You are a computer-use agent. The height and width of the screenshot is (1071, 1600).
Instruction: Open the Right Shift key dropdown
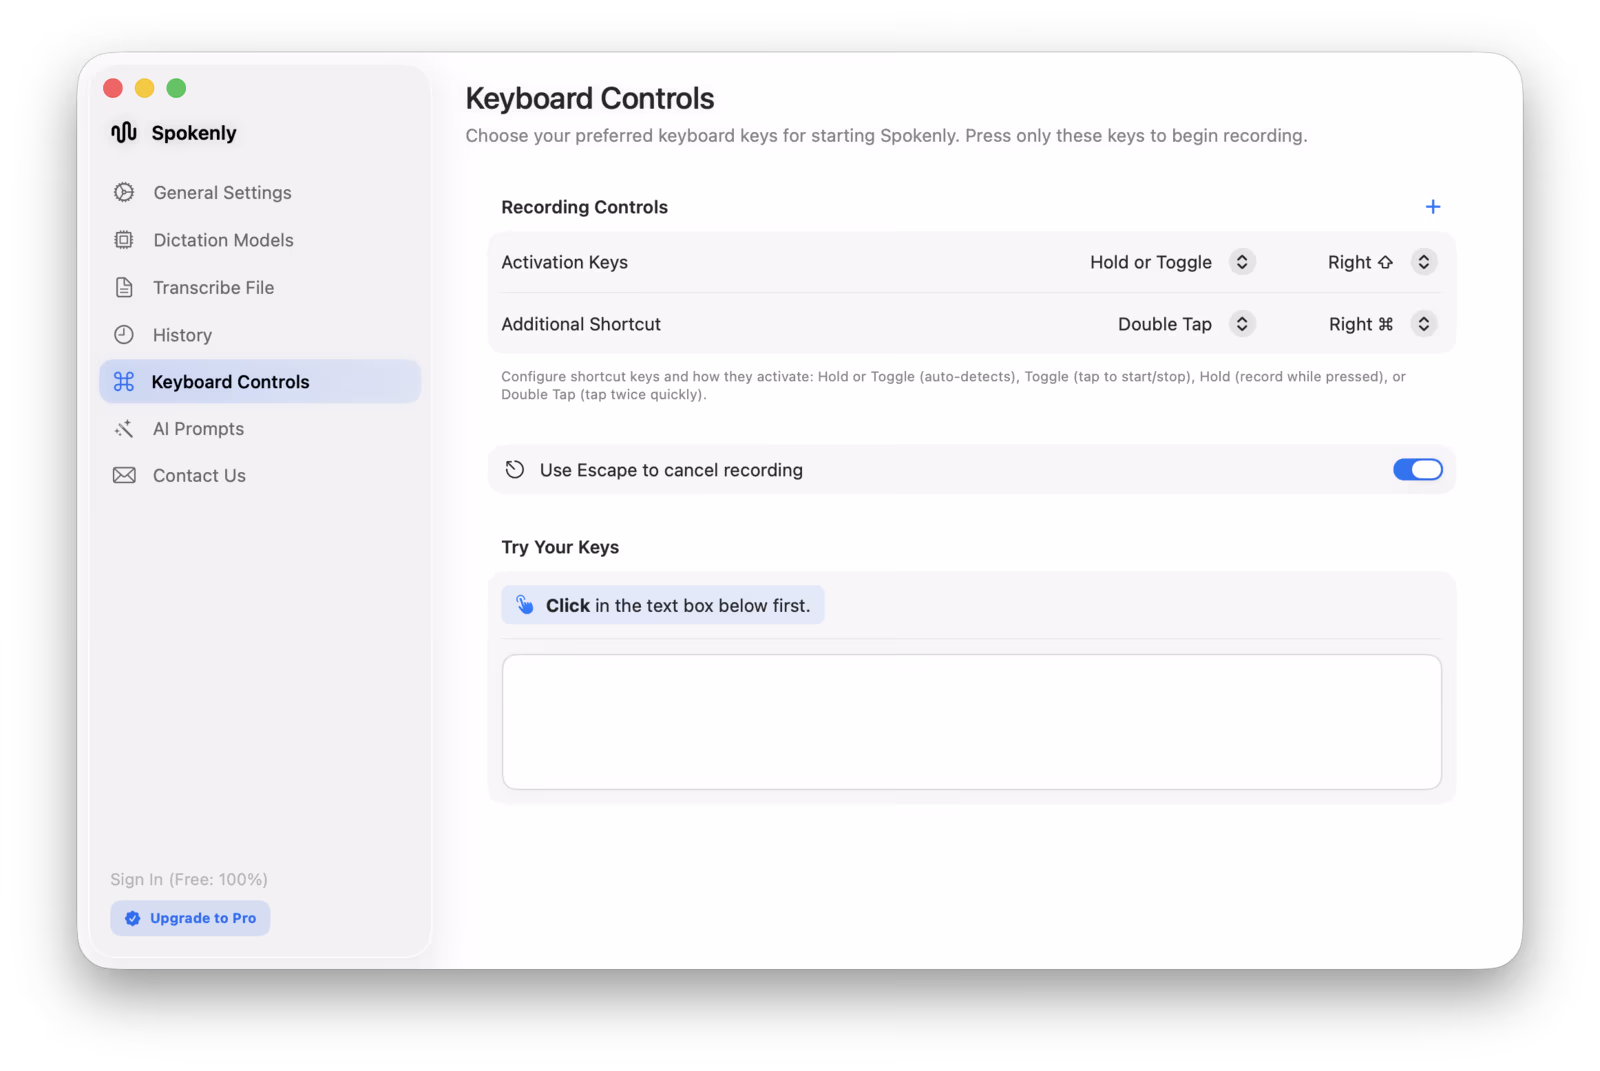[1424, 262]
